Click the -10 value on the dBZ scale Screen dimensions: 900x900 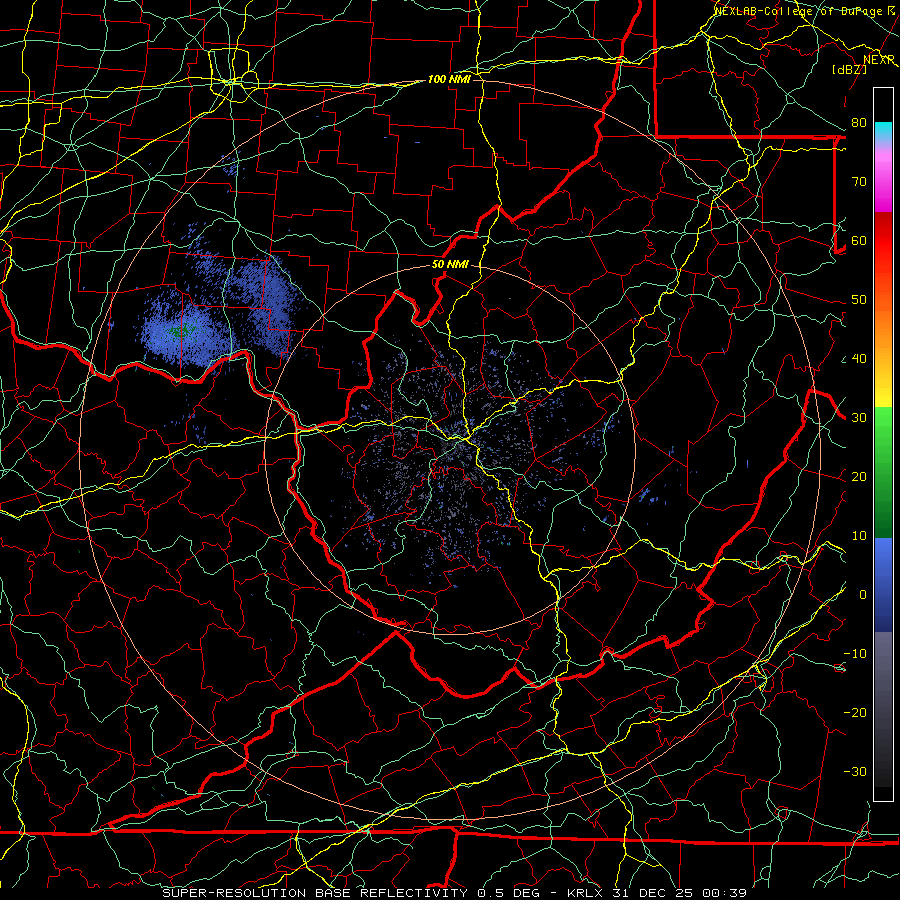pos(855,654)
